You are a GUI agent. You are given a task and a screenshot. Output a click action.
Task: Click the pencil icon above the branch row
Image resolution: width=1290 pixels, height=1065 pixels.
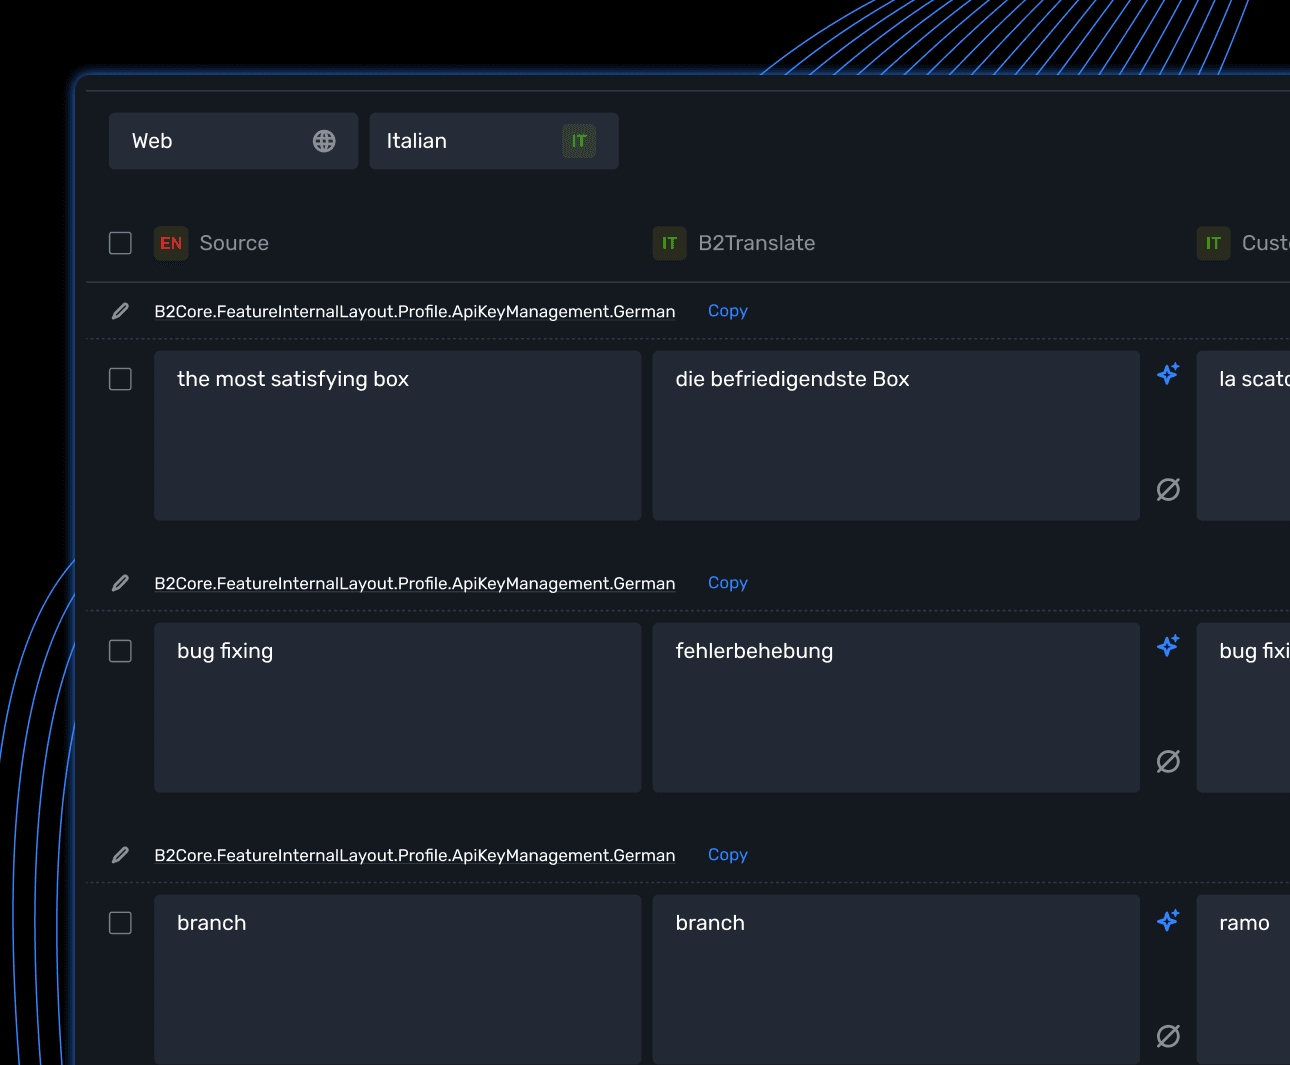(x=120, y=855)
